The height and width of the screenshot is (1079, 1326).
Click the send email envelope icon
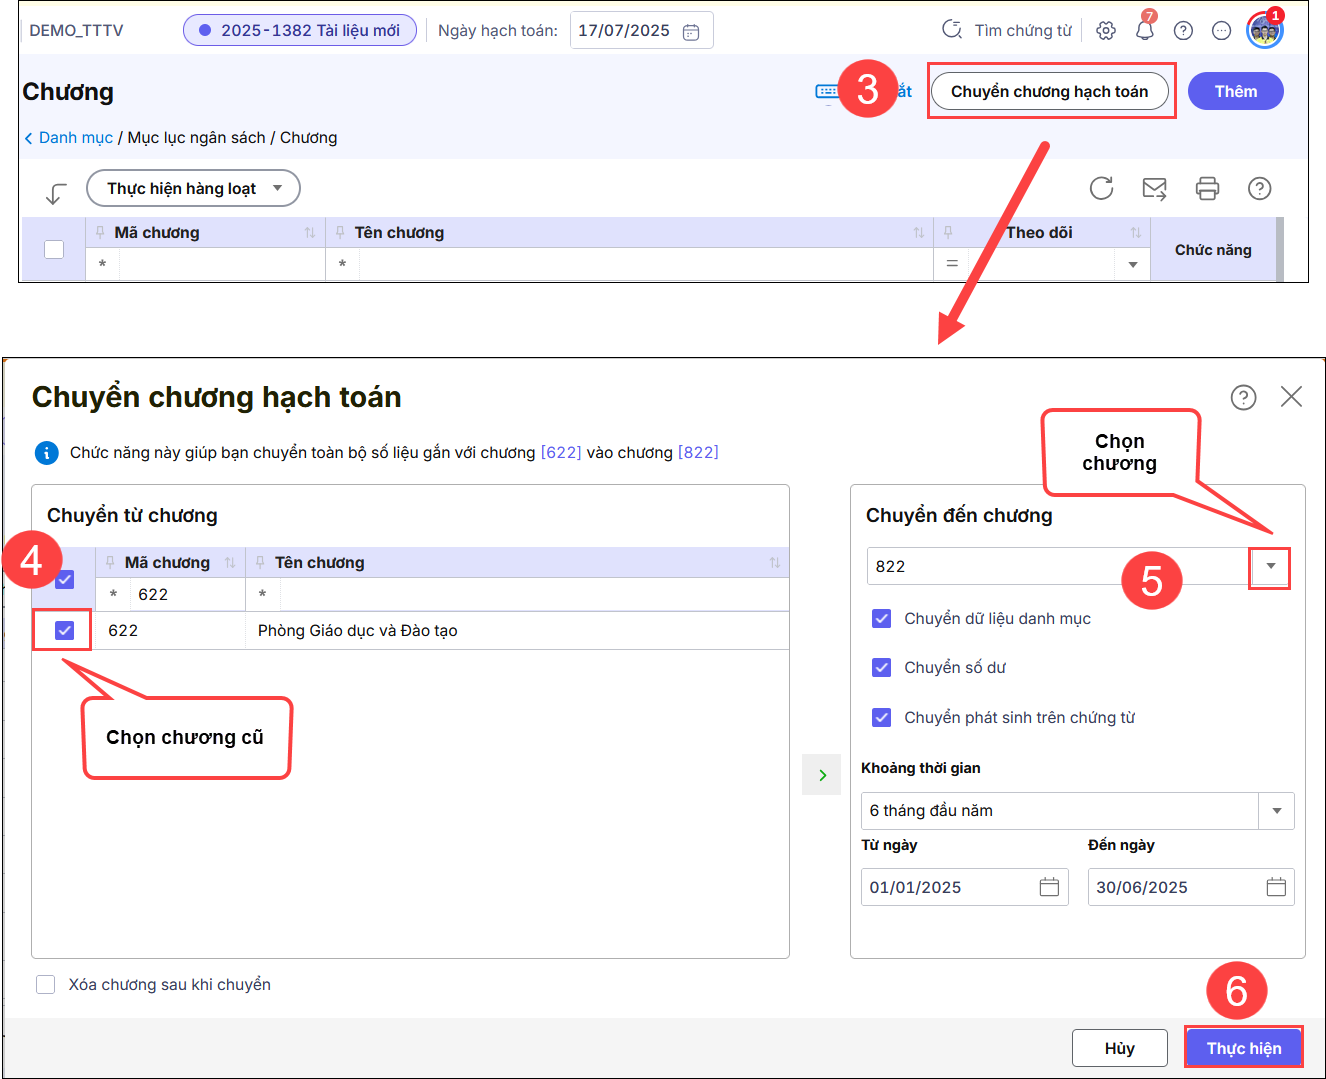1154,188
